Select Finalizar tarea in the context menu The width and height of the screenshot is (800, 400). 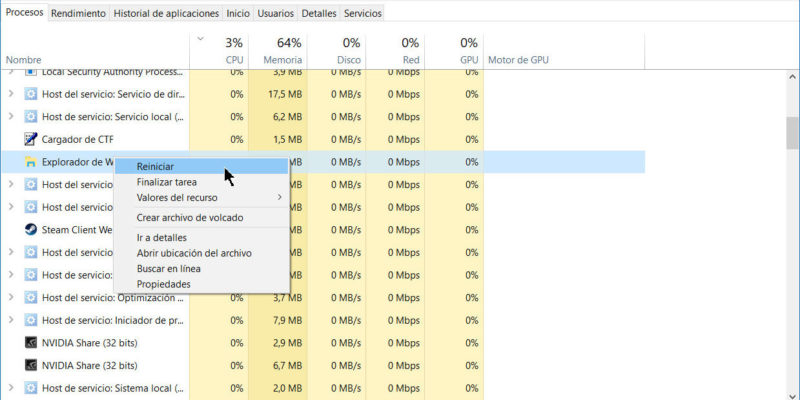click(166, 182)
